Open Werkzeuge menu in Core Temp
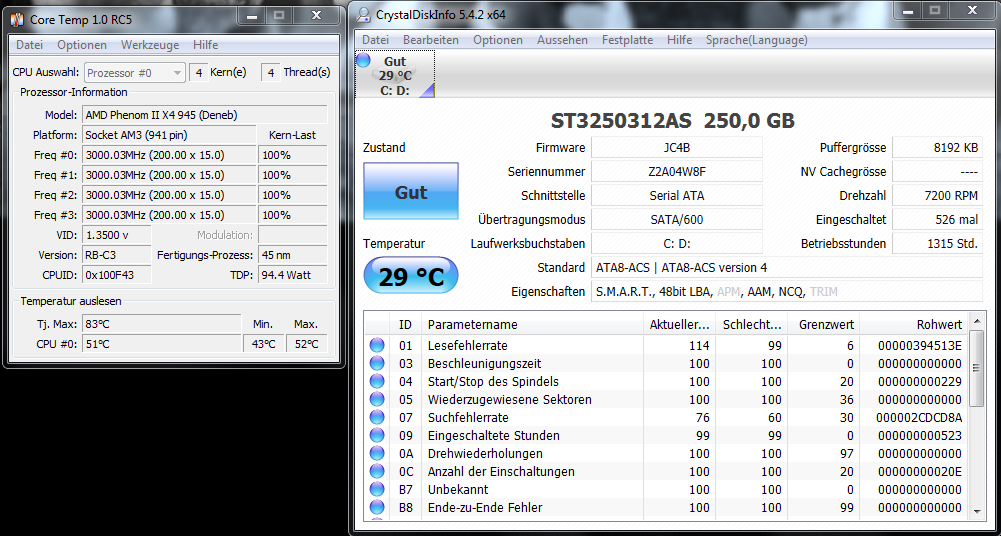Viewport: 1001px width, 536px height. [x=150, y=45]
